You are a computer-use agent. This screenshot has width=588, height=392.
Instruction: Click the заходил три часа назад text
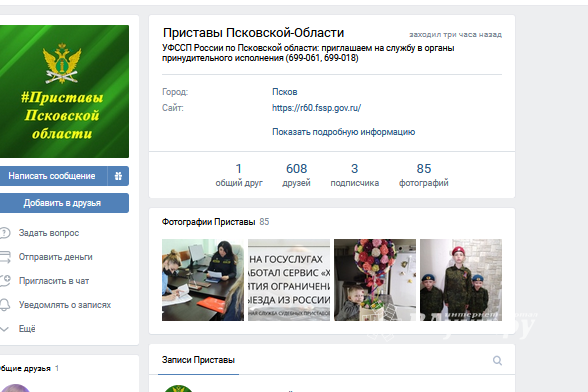(455, 35)
